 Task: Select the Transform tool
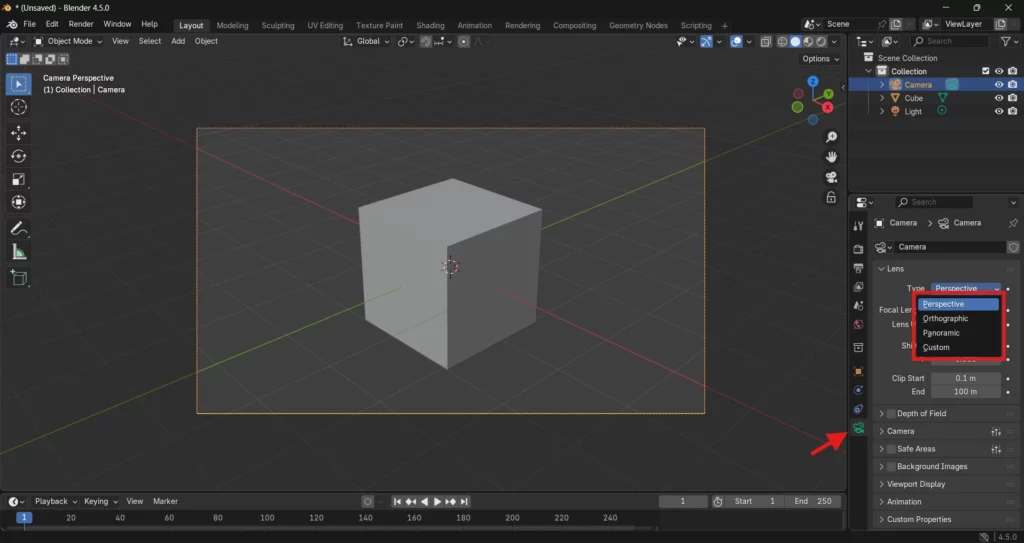tap(18, 202)
